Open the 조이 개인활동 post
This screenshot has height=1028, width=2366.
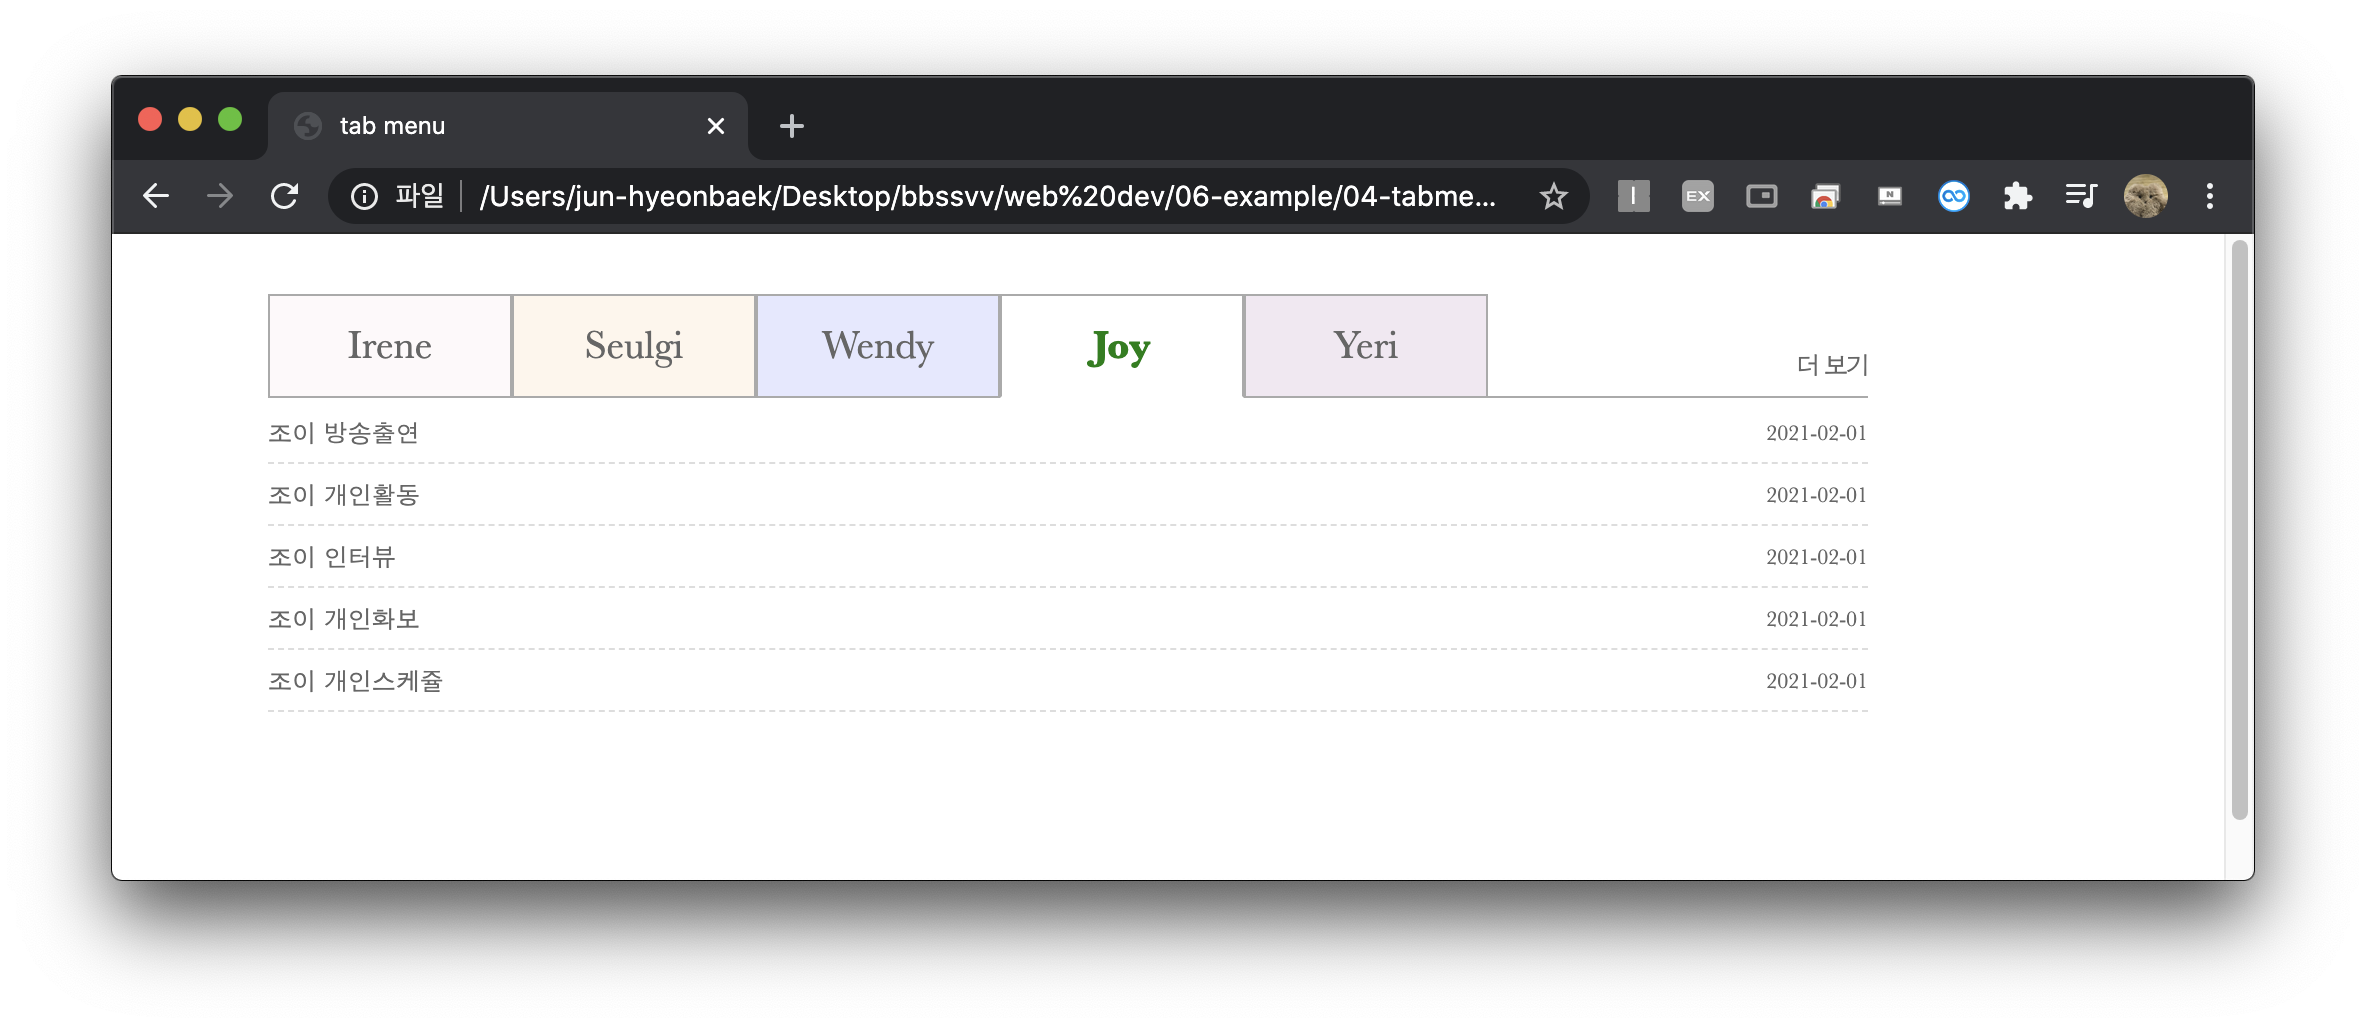[343, 495]
